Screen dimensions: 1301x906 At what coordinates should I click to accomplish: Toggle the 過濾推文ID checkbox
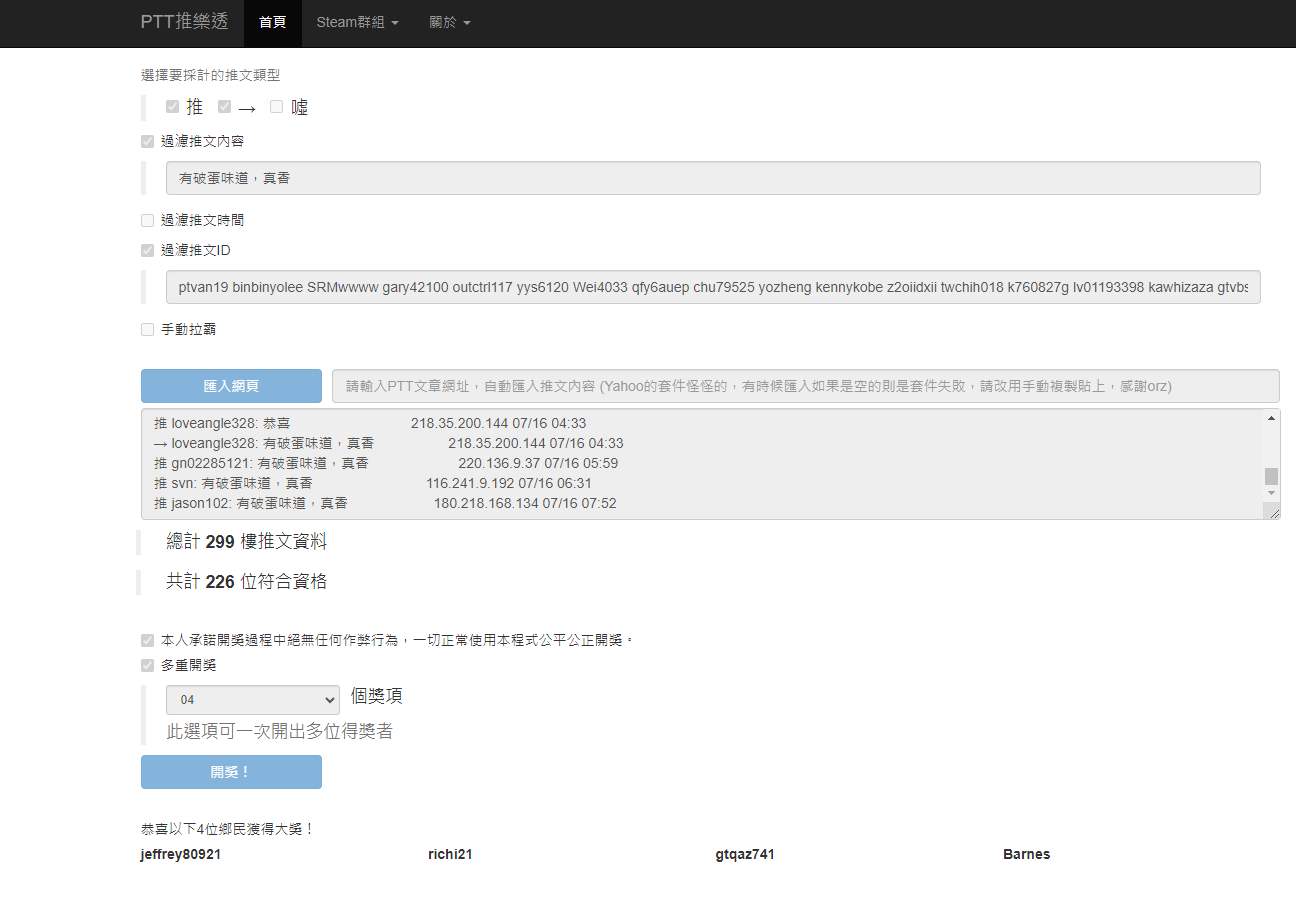tap(148, 250)
